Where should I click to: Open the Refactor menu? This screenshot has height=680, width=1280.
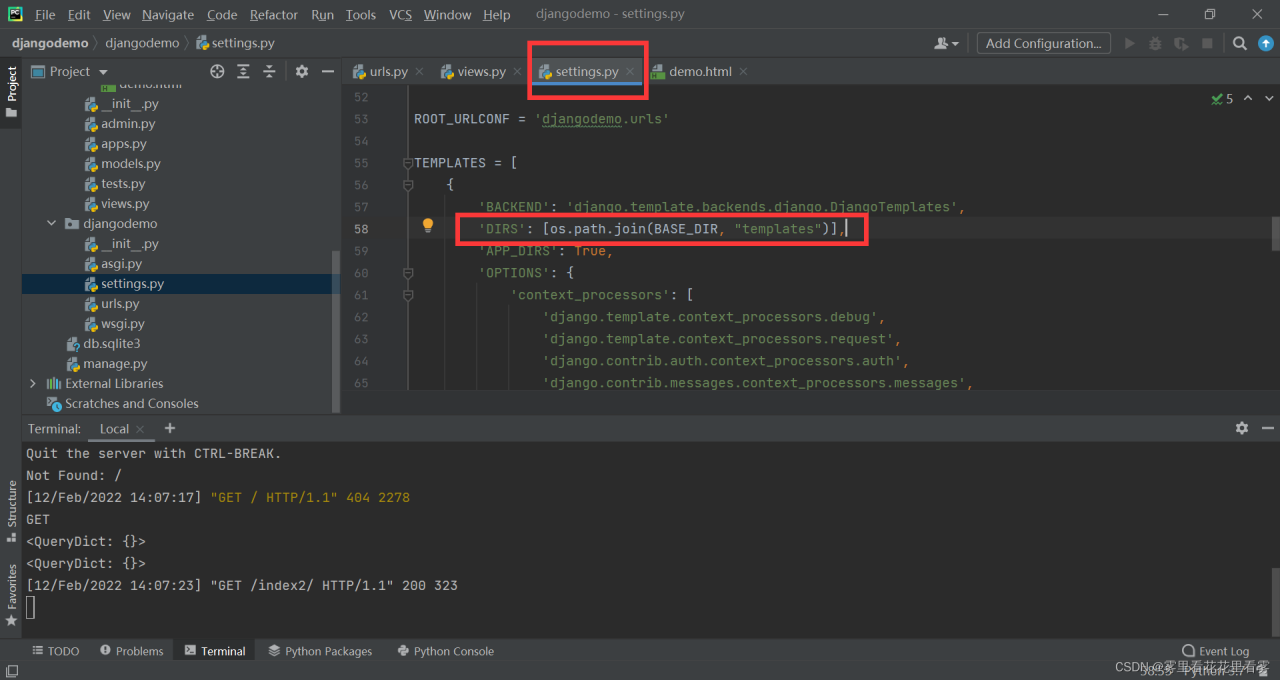tap(274, 15)
